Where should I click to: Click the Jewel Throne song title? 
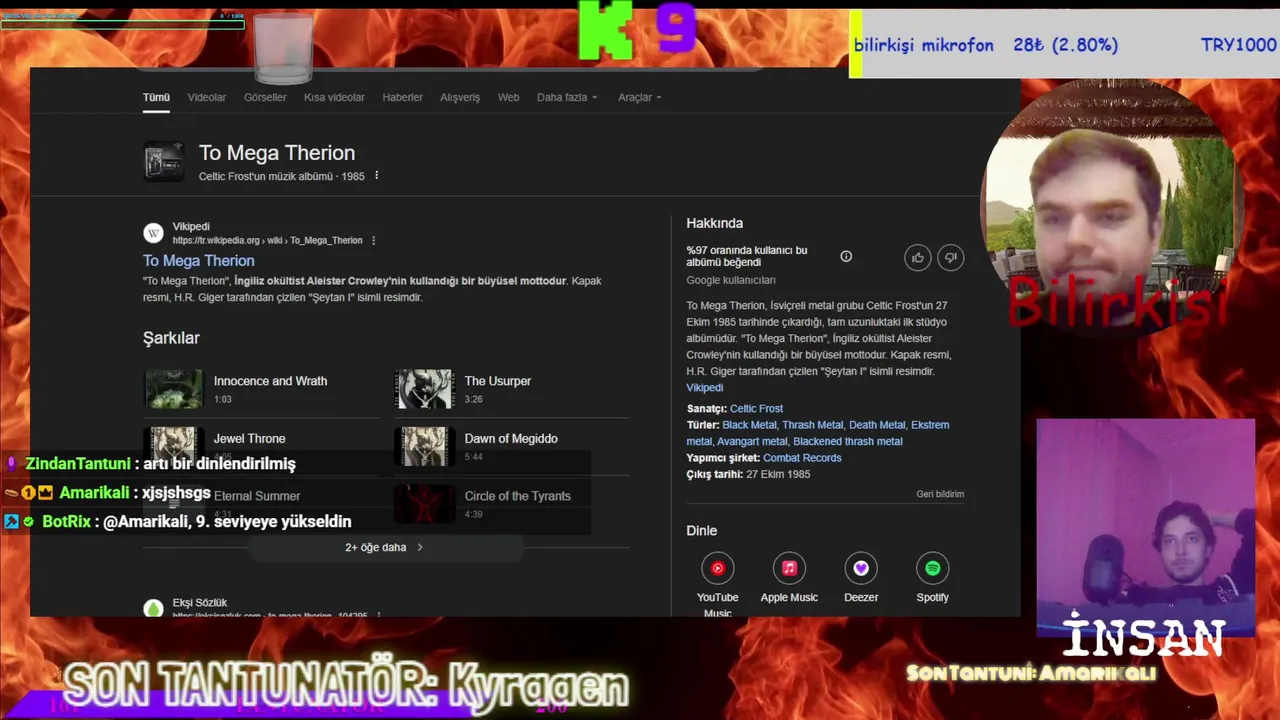pyautogui.click(x=249, y=438)
